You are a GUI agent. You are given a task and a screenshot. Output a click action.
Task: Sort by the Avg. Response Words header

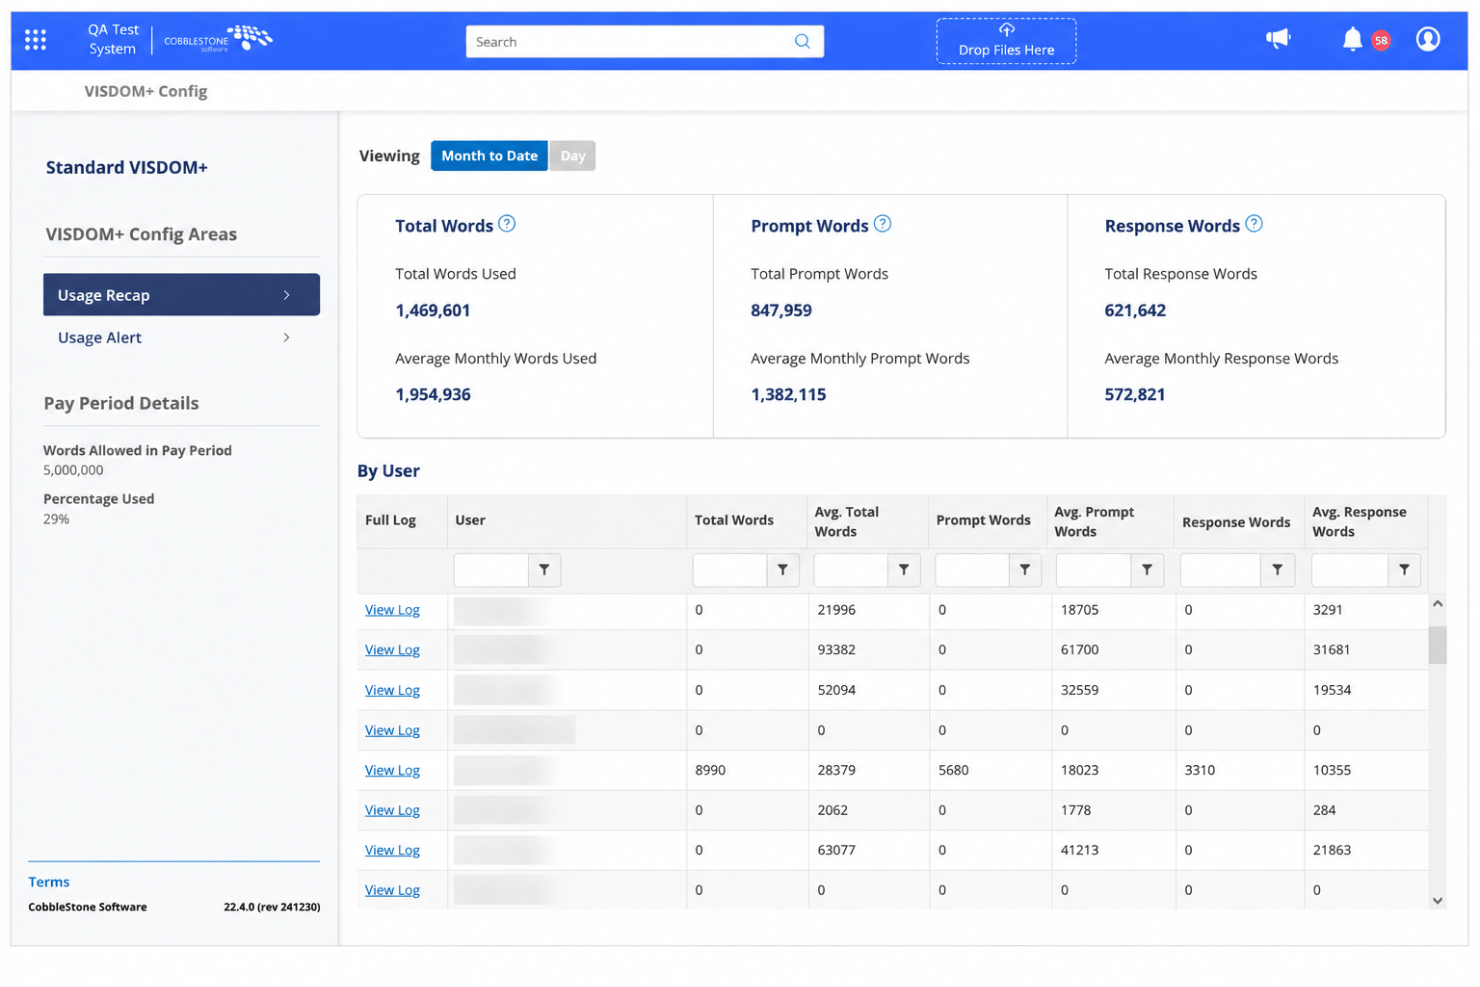tap(1359, 521)
